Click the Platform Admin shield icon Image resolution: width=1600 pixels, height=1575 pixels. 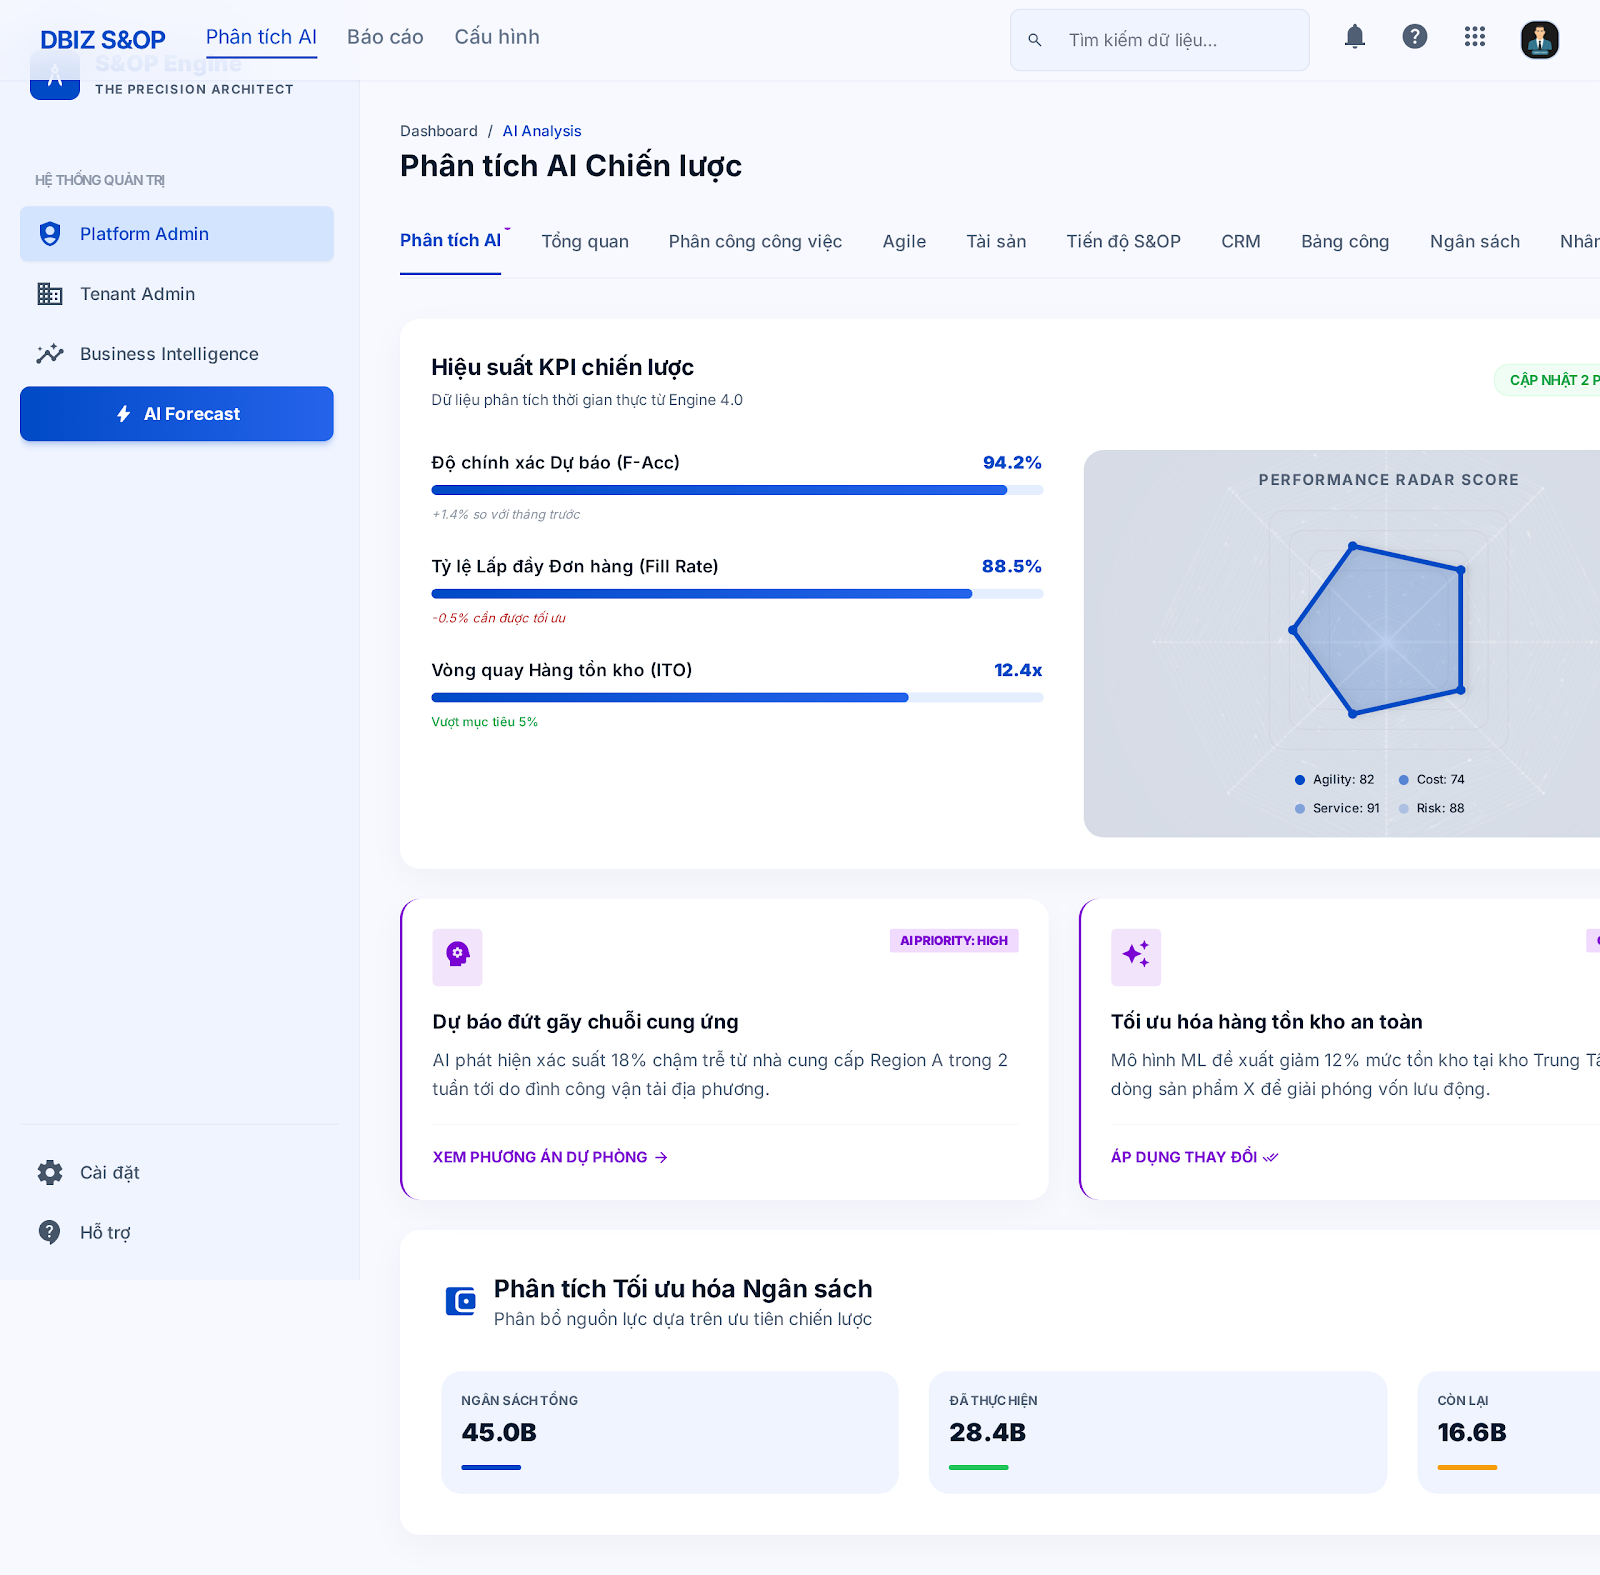[50, 234]
